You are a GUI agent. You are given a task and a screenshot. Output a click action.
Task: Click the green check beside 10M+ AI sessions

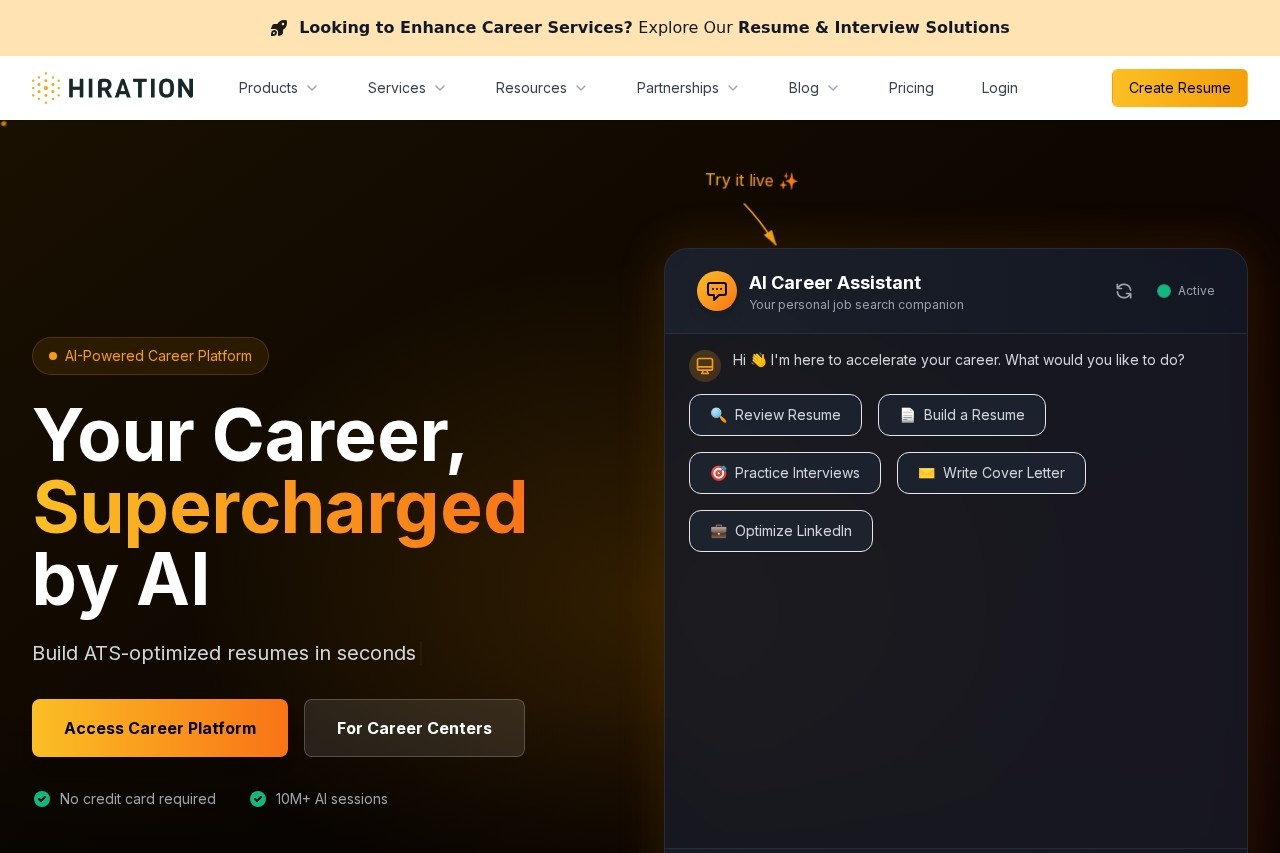[258, 799]
